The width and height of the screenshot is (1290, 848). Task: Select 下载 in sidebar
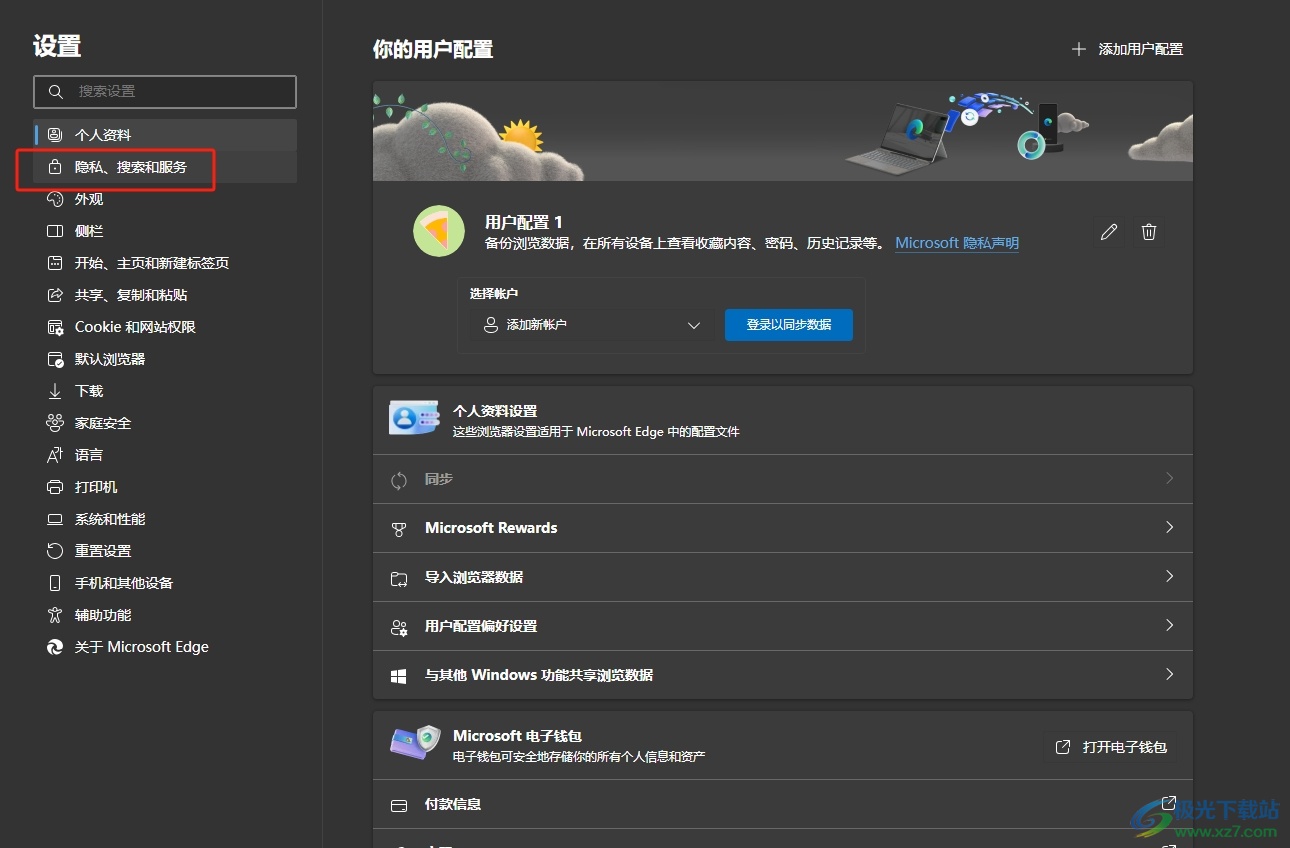[x=165, y=391]
